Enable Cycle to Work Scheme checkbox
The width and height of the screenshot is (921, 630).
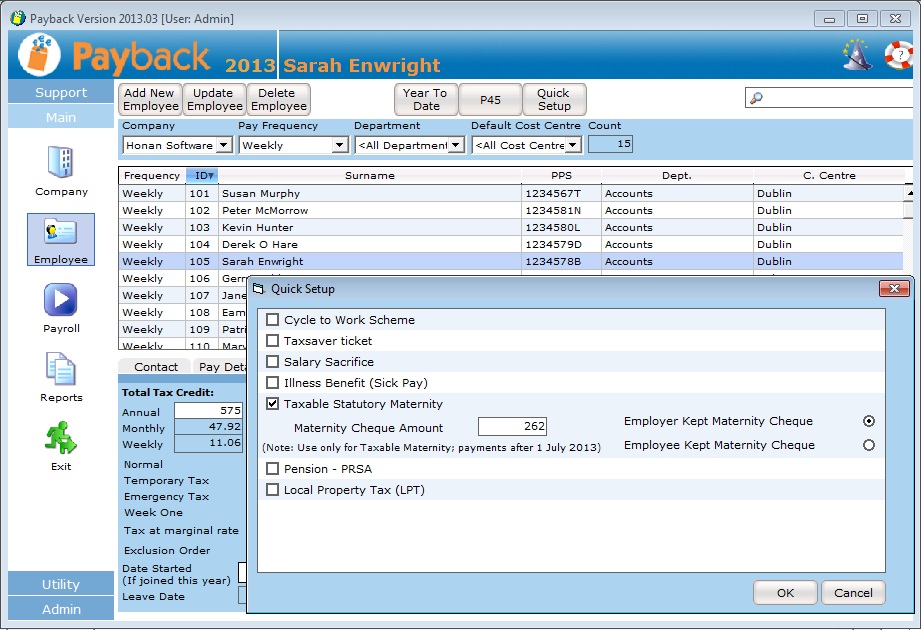tap(273, 320)
